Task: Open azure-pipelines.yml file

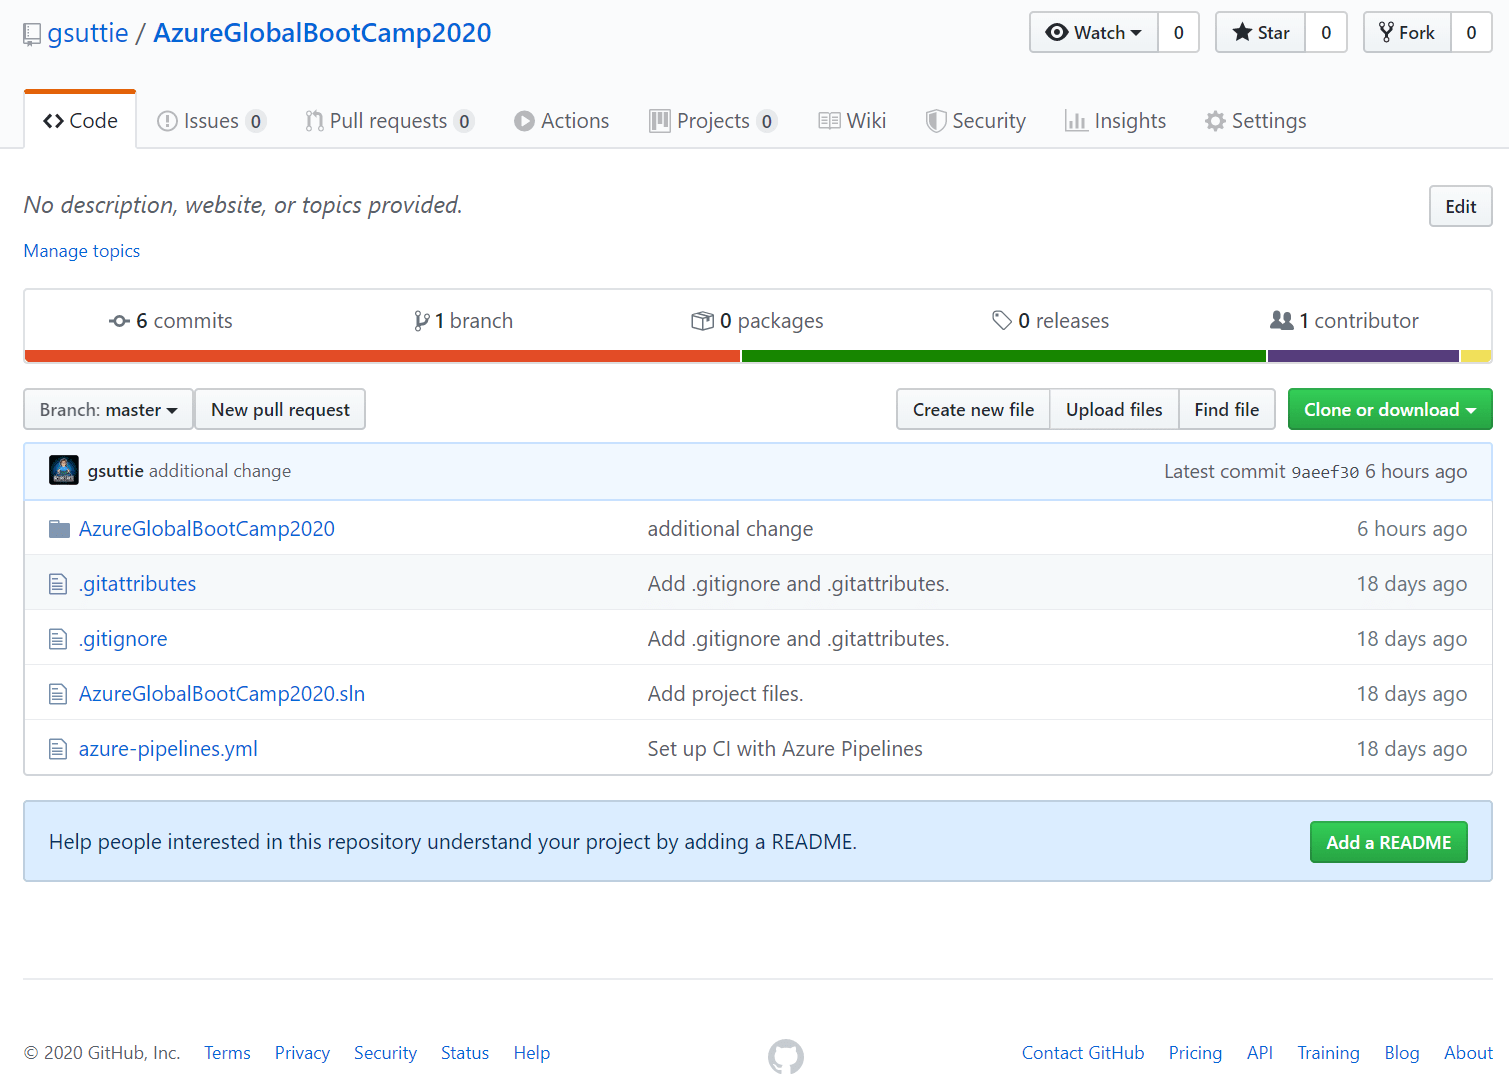Action: [168, 749]
